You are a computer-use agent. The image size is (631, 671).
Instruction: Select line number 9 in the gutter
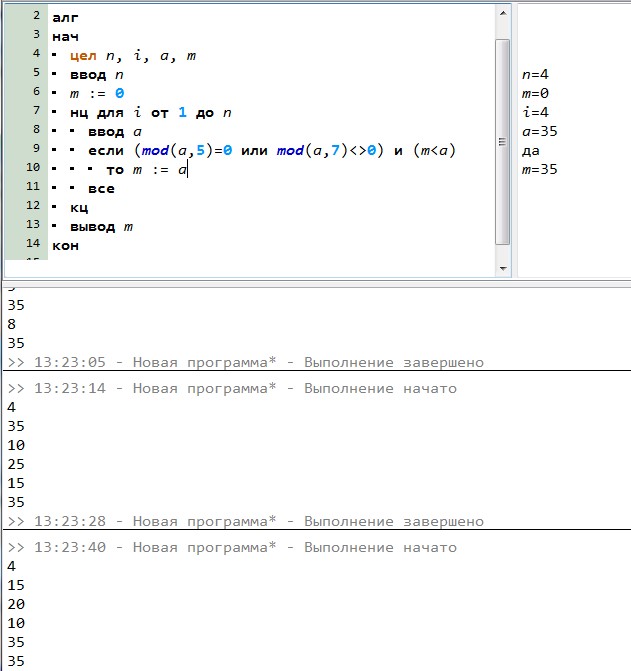pos(36,150)
